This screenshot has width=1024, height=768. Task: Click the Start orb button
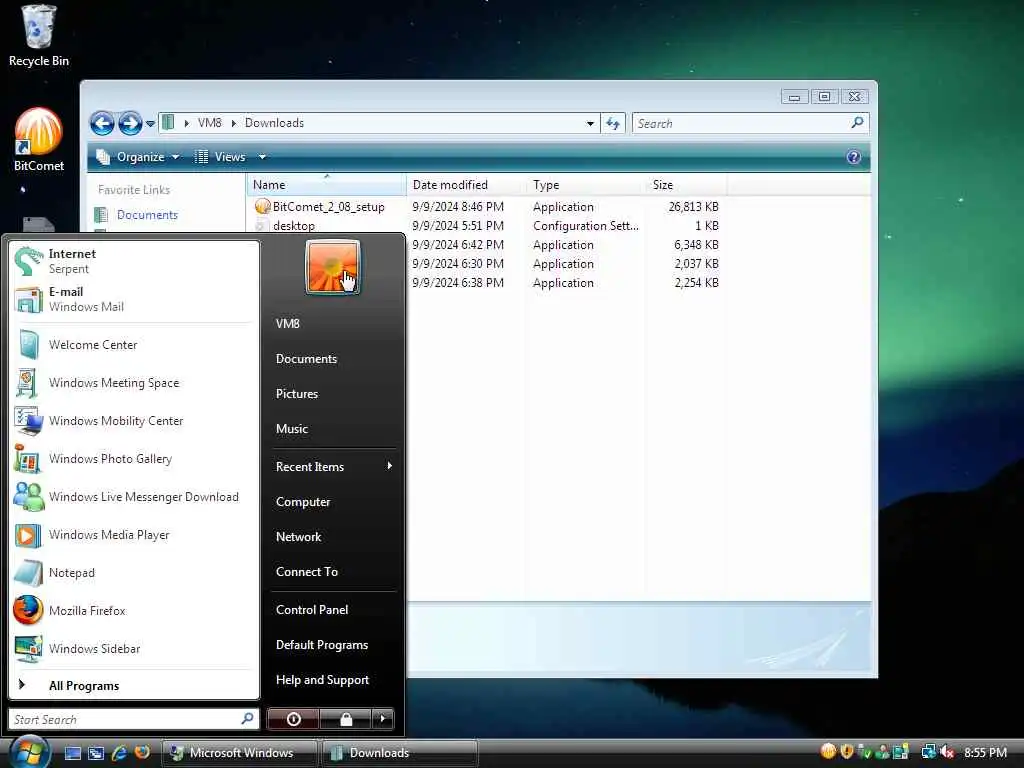29,752
